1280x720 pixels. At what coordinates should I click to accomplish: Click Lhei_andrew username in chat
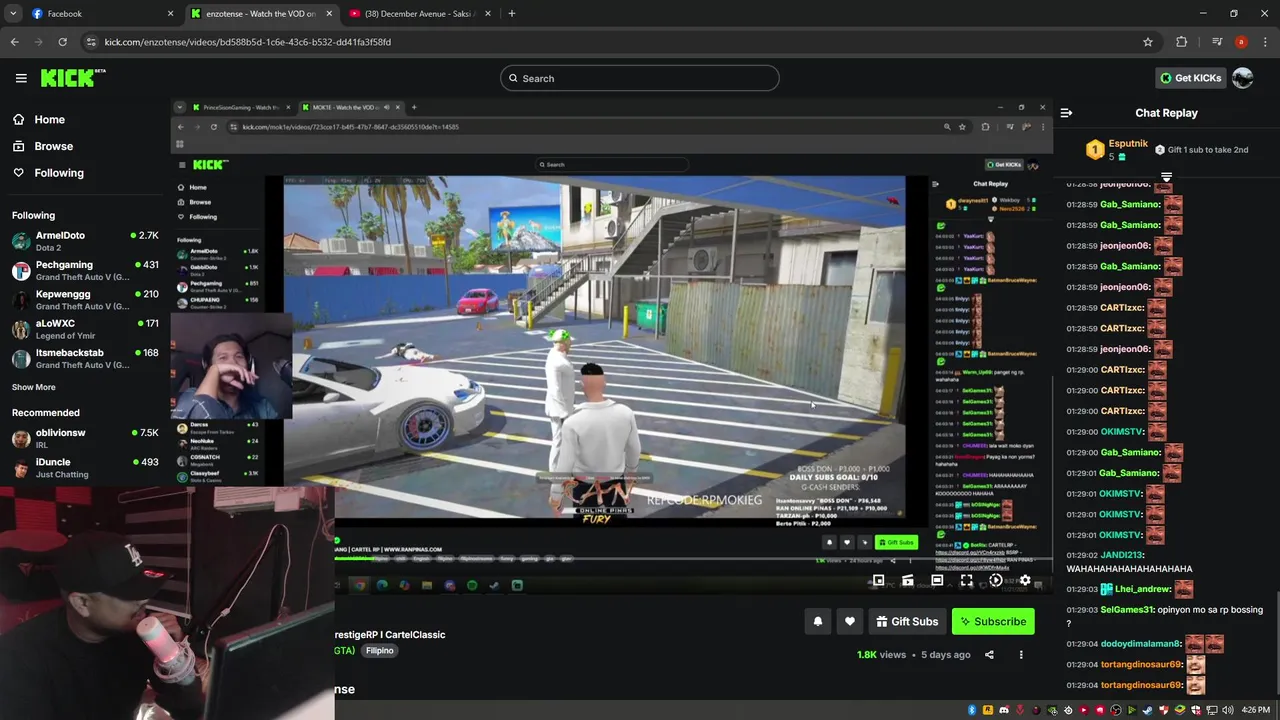pyautogui.click(x=1142, y=589)
